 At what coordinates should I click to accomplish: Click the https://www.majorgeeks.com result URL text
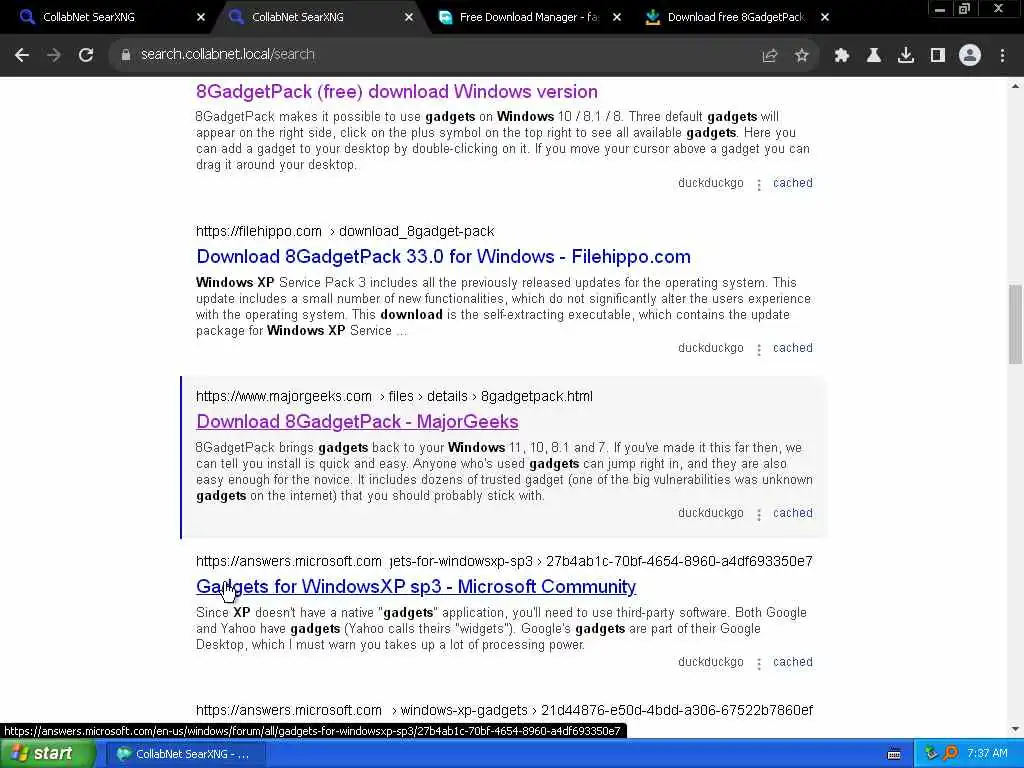(x=394, y=397)
